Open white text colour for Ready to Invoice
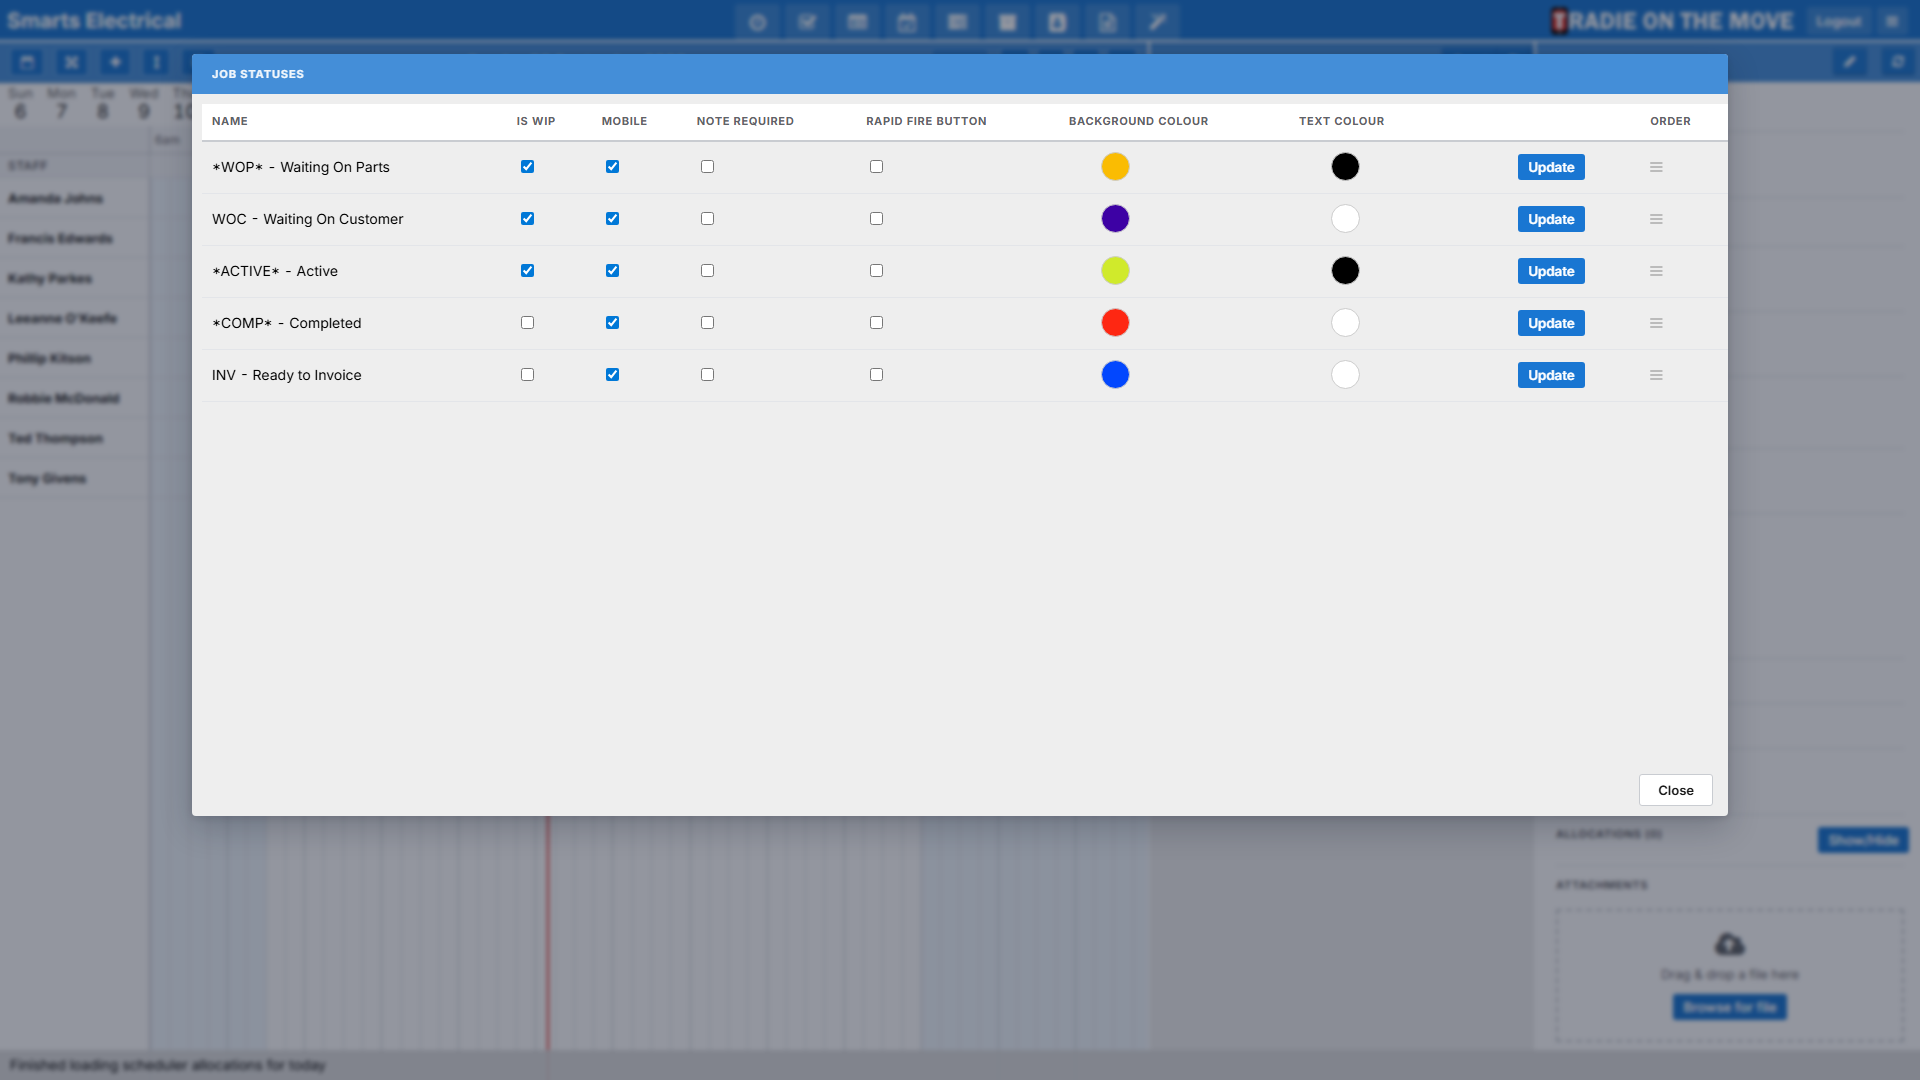Screen dimensions: 1920x1080 [1345, 375]
